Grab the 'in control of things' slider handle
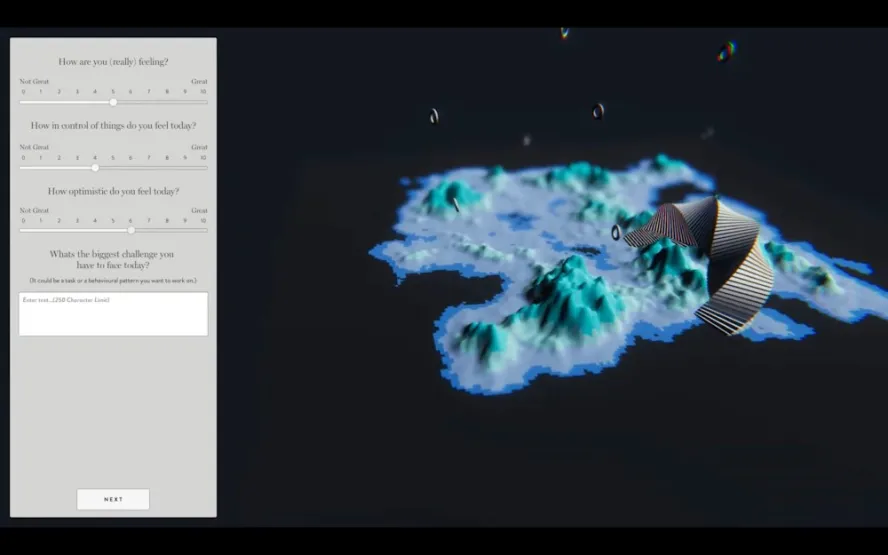This screenshot has height=555, width=888. [x=95, y=167]
